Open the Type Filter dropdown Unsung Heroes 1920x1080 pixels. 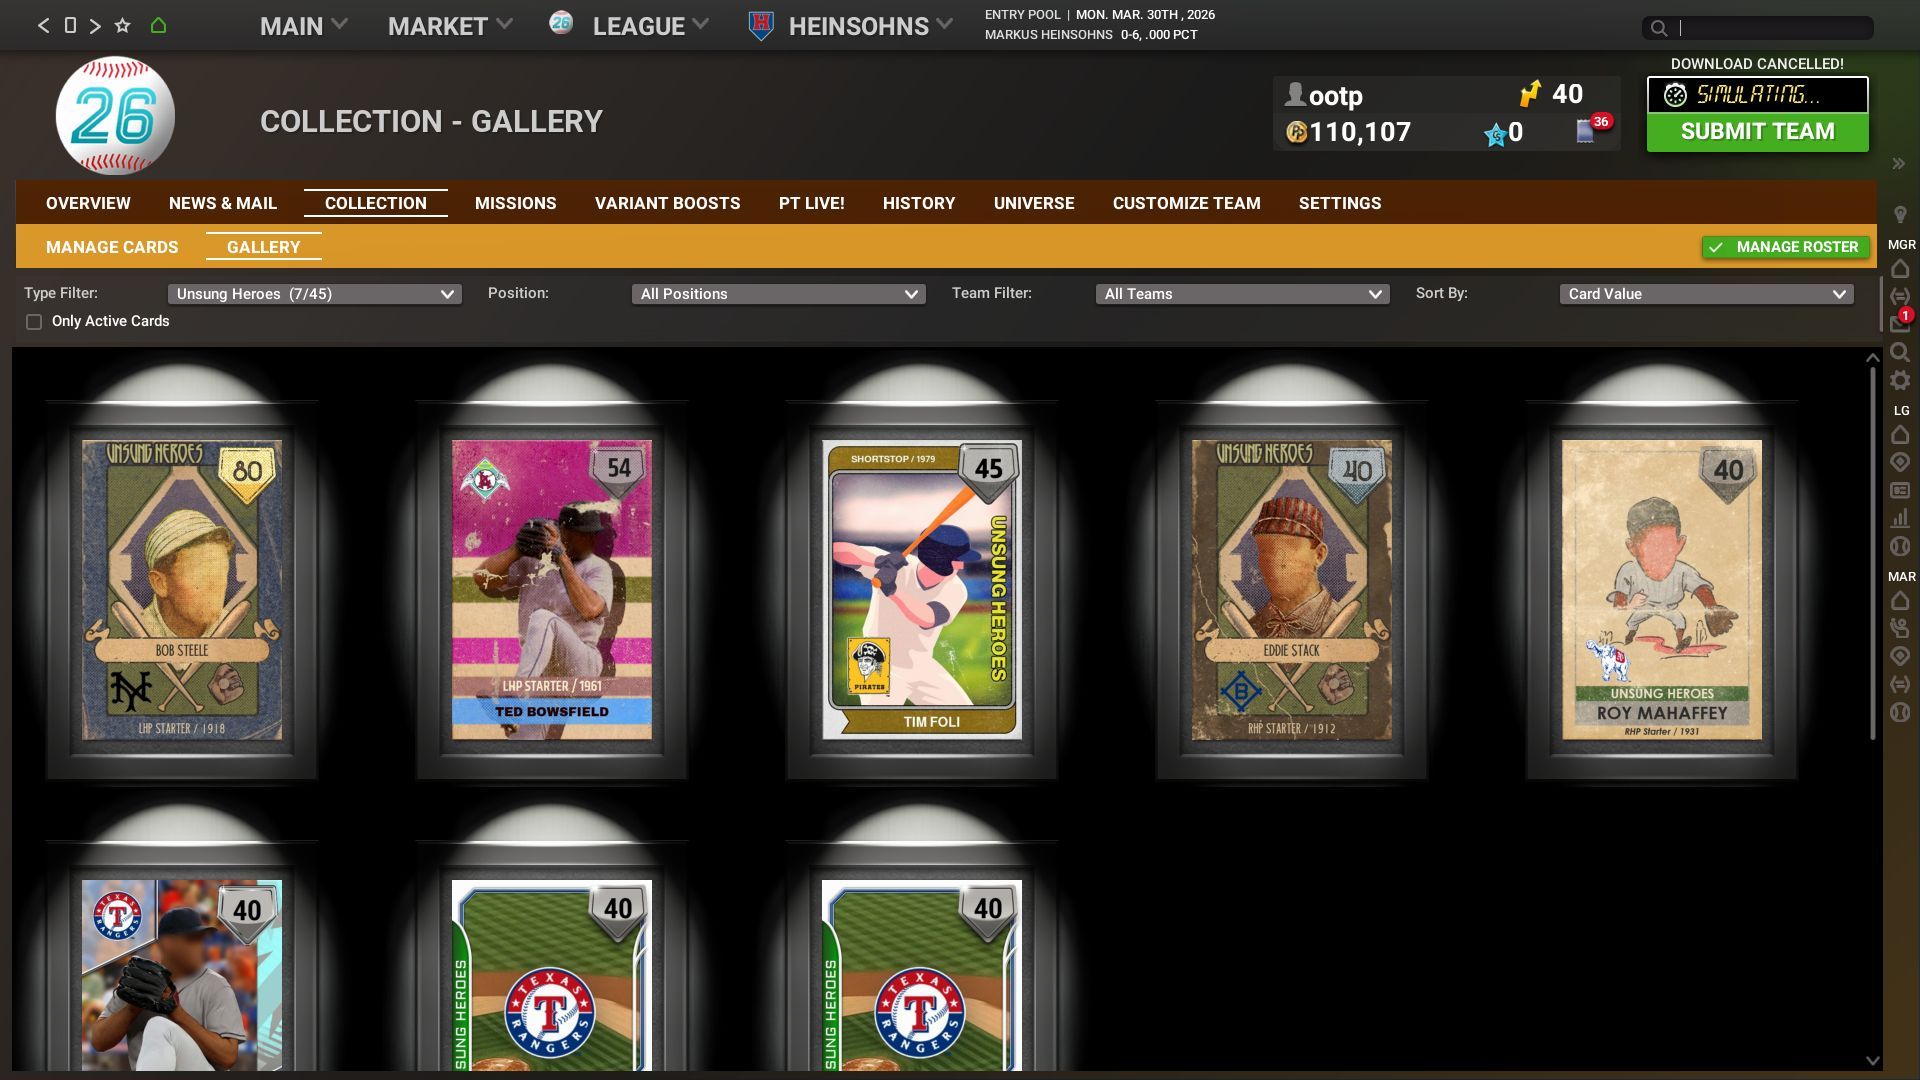(314, 294)
